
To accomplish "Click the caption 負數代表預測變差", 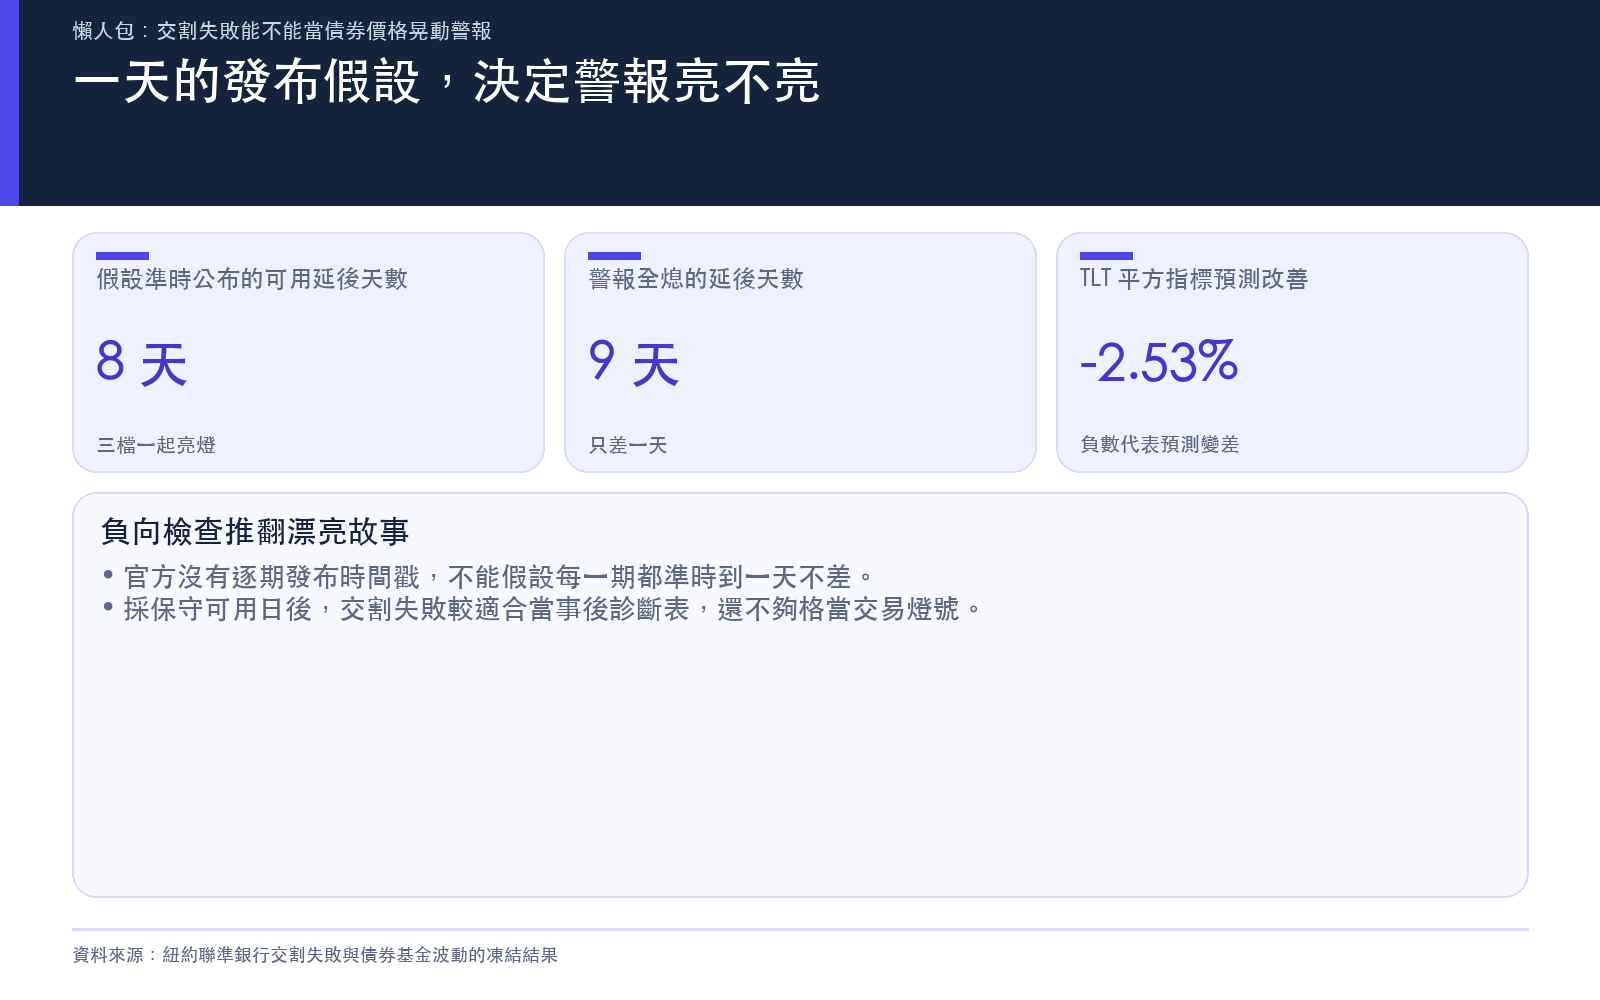I will tap(1160, 445).
